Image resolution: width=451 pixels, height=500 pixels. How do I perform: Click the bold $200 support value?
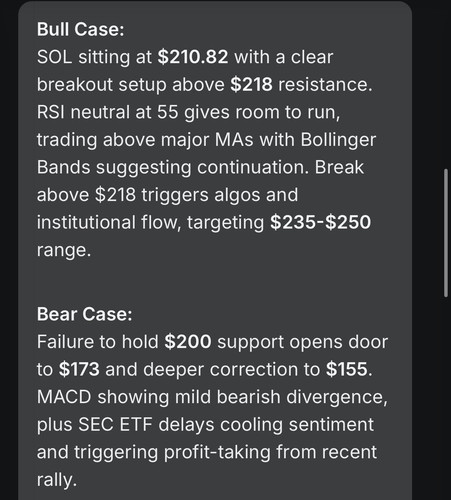pyautogui.click(x=188, y=342)
